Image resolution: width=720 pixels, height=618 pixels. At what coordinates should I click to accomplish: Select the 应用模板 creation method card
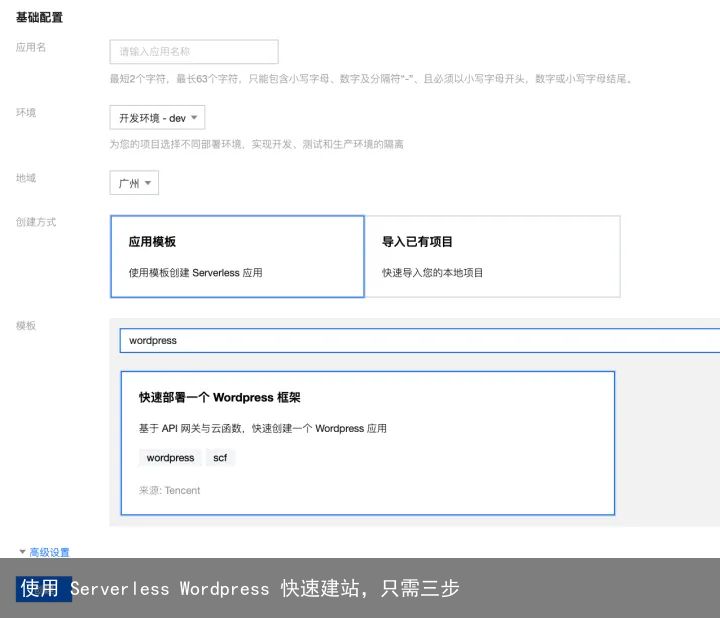237,257
